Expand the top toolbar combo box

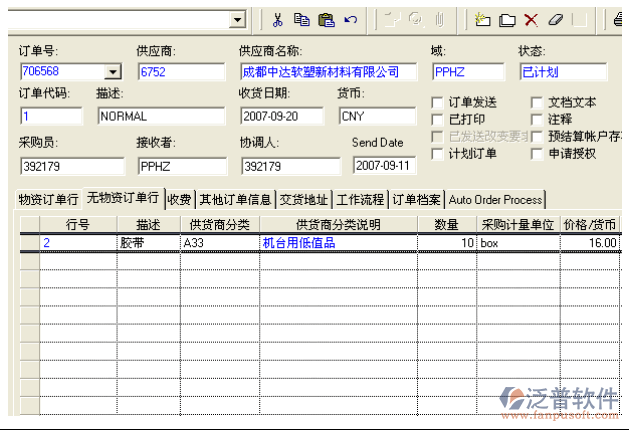[237, 19]
